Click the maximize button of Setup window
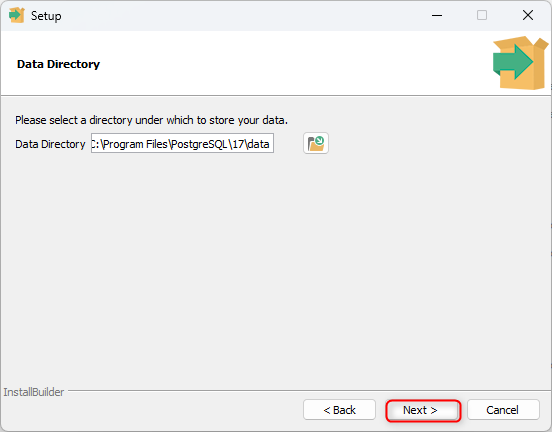This screenshot has height=432, width=552. click(x=482, y=15)
